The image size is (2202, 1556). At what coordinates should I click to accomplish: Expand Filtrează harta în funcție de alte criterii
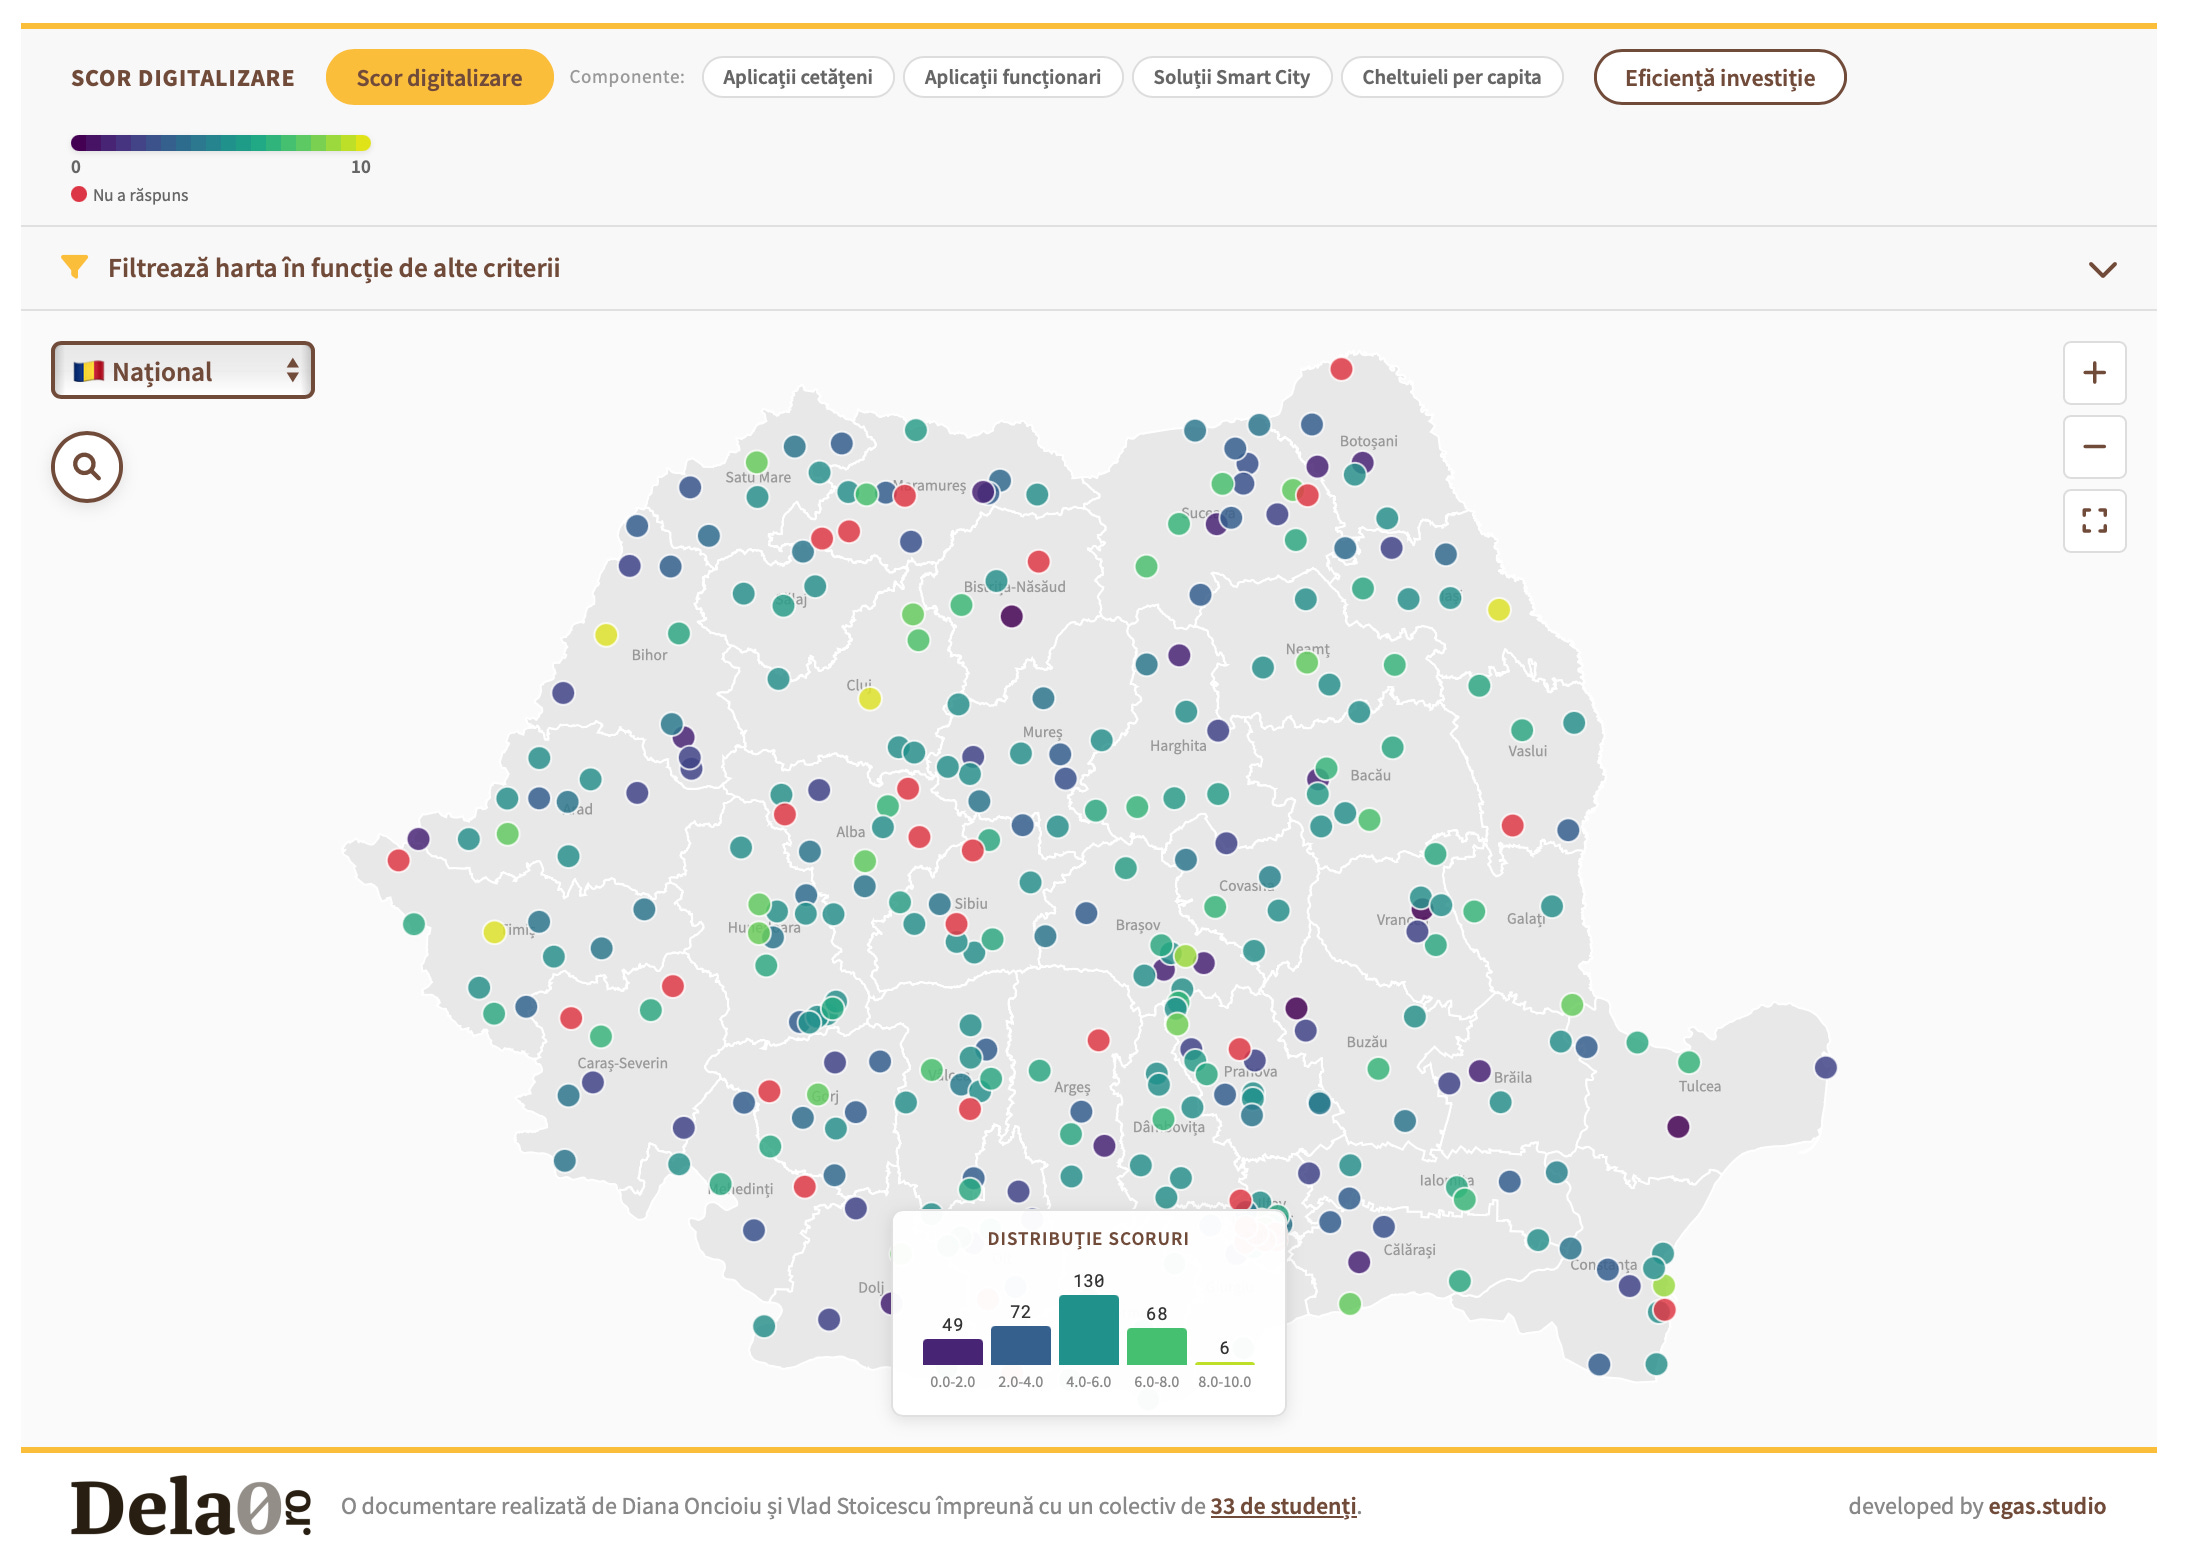(x=334, y=268)
